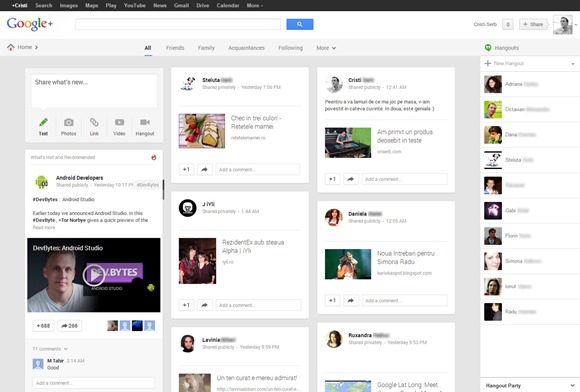Screen dimensions: 580x392
Task: Open the More dropdown in stream tabs
Action: 326,48
